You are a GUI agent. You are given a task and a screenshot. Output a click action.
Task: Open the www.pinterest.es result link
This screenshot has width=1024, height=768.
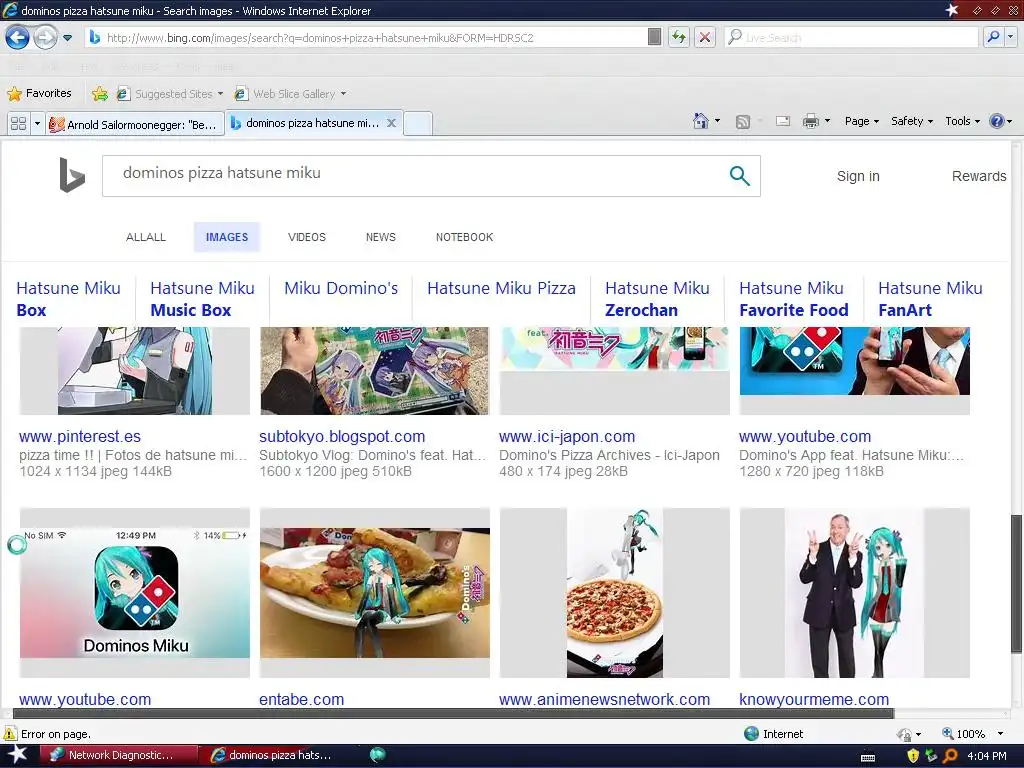tap(80, 436)
